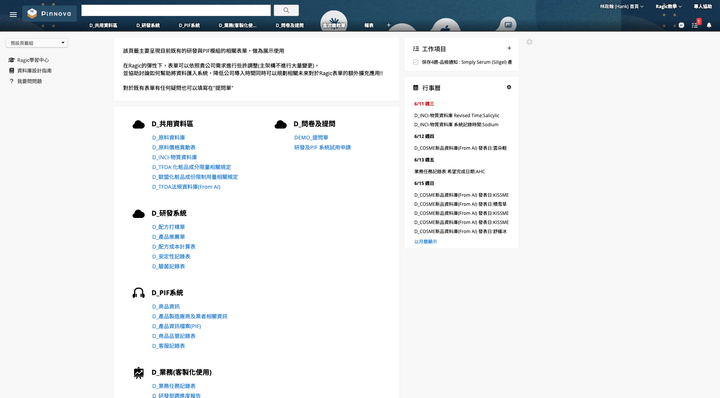The width and height of the screenshot is (720, 398).
Task: Click the calendar icon beside 行事曆
Action: point(416,88)
